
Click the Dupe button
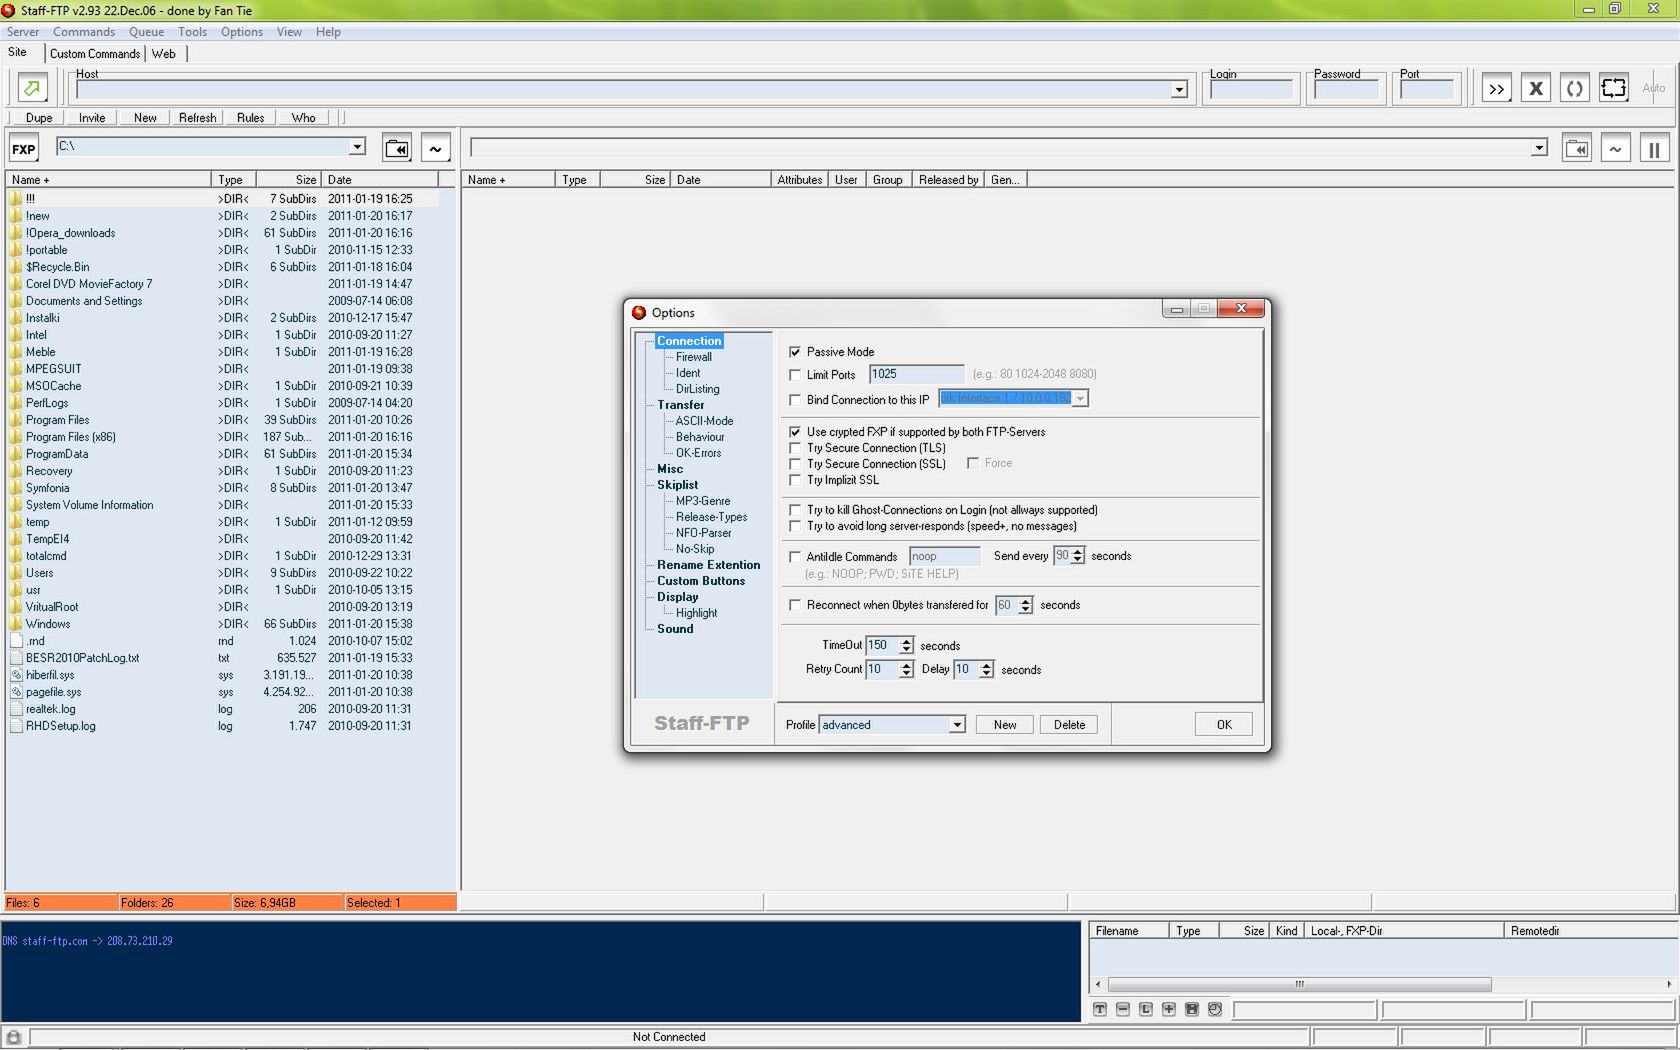click(39, 118)
